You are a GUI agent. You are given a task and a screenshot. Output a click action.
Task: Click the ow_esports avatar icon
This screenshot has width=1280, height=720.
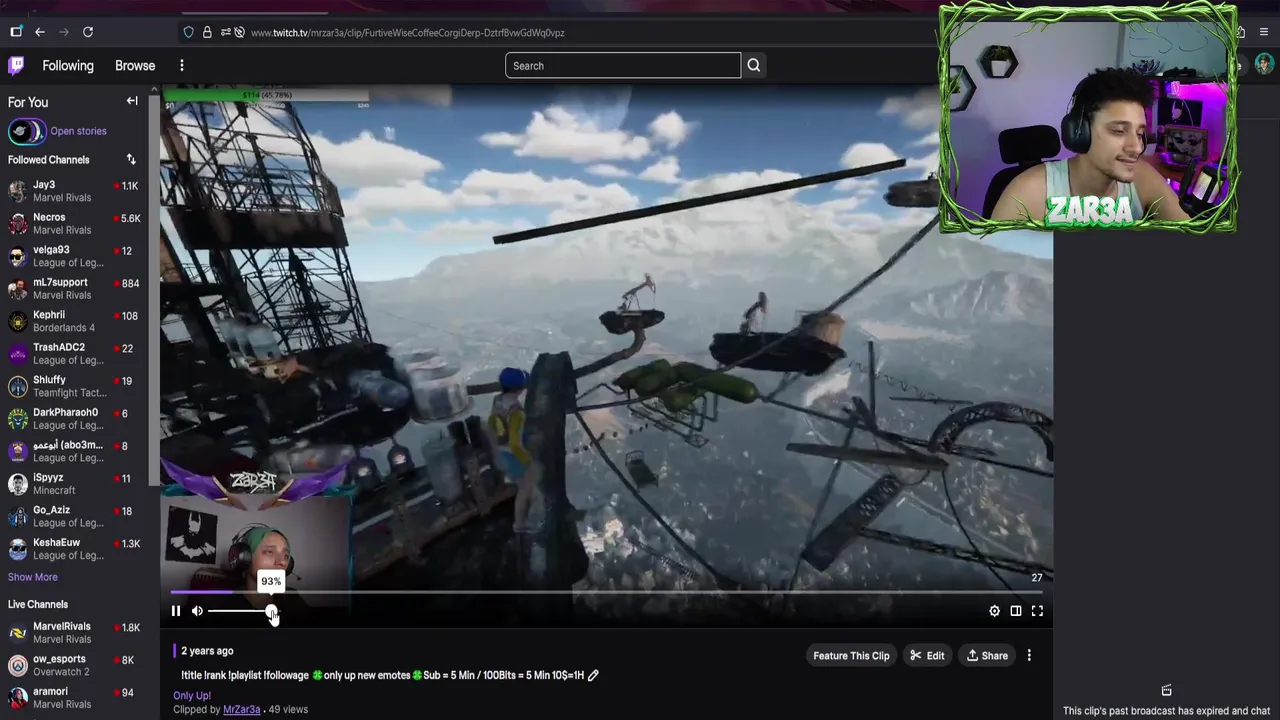pos(17,665)
